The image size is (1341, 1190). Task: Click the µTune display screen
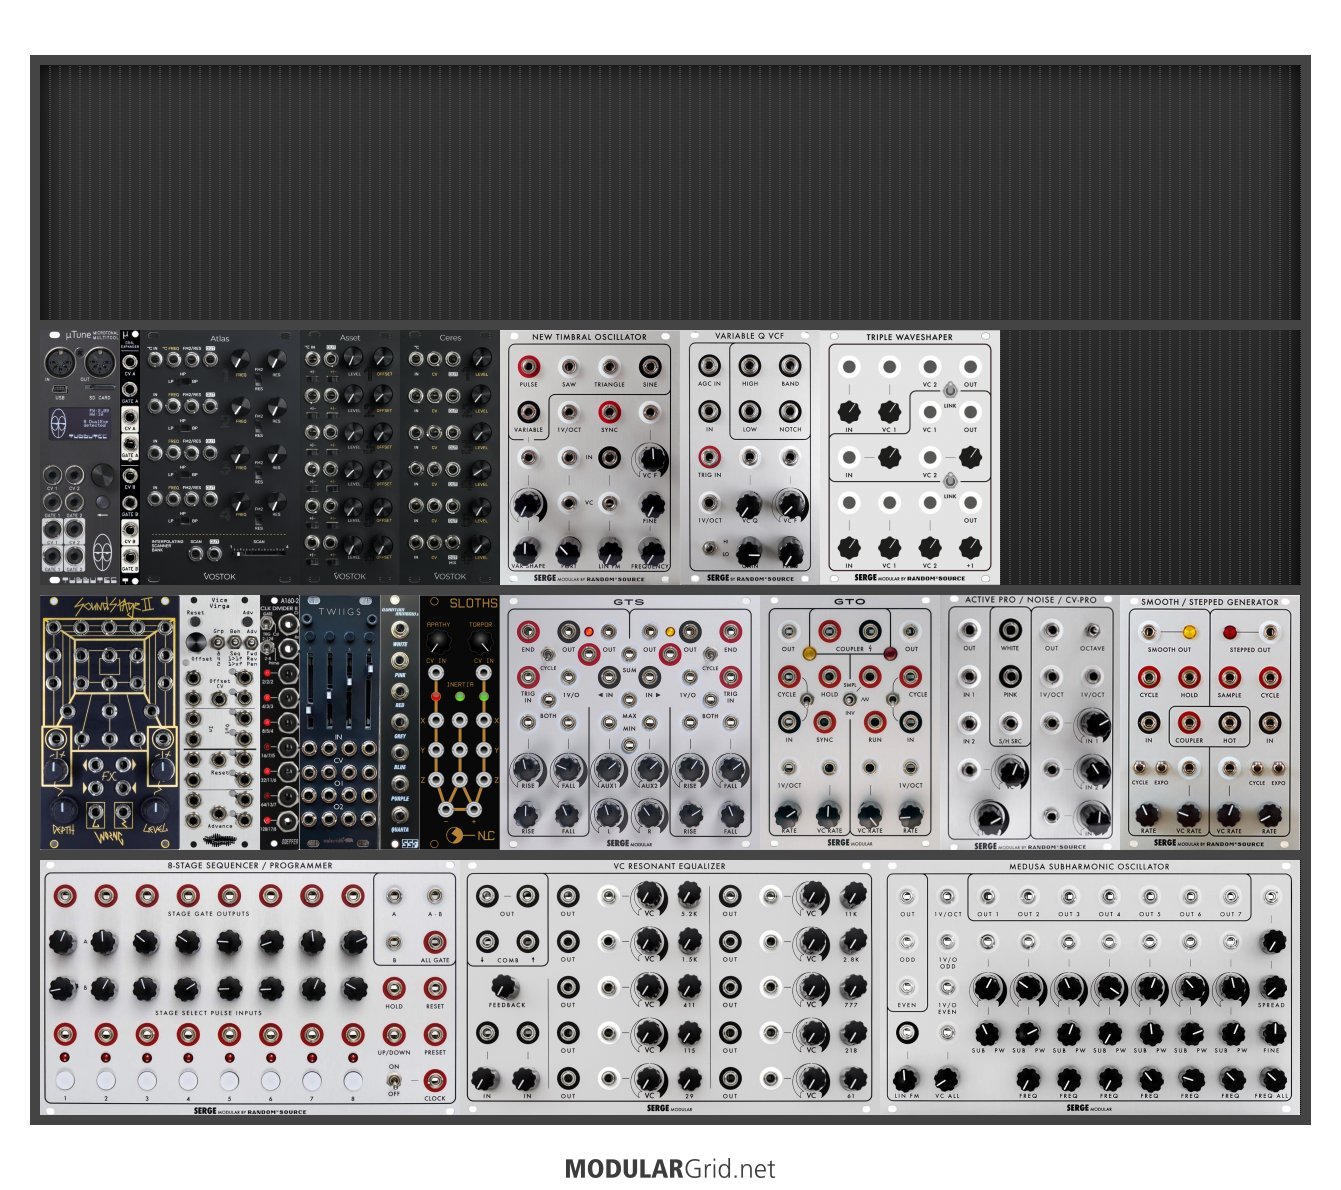click(81, 423)
